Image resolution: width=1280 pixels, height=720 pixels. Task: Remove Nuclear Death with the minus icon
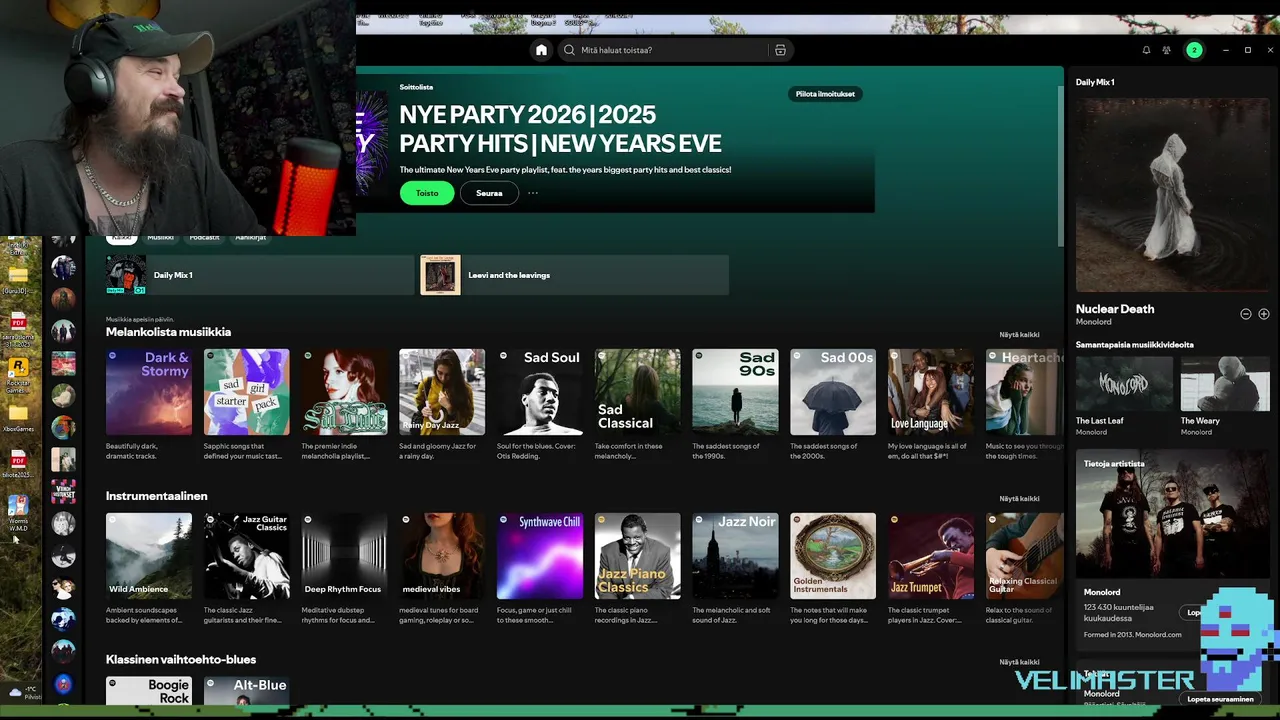(1246, 314)
